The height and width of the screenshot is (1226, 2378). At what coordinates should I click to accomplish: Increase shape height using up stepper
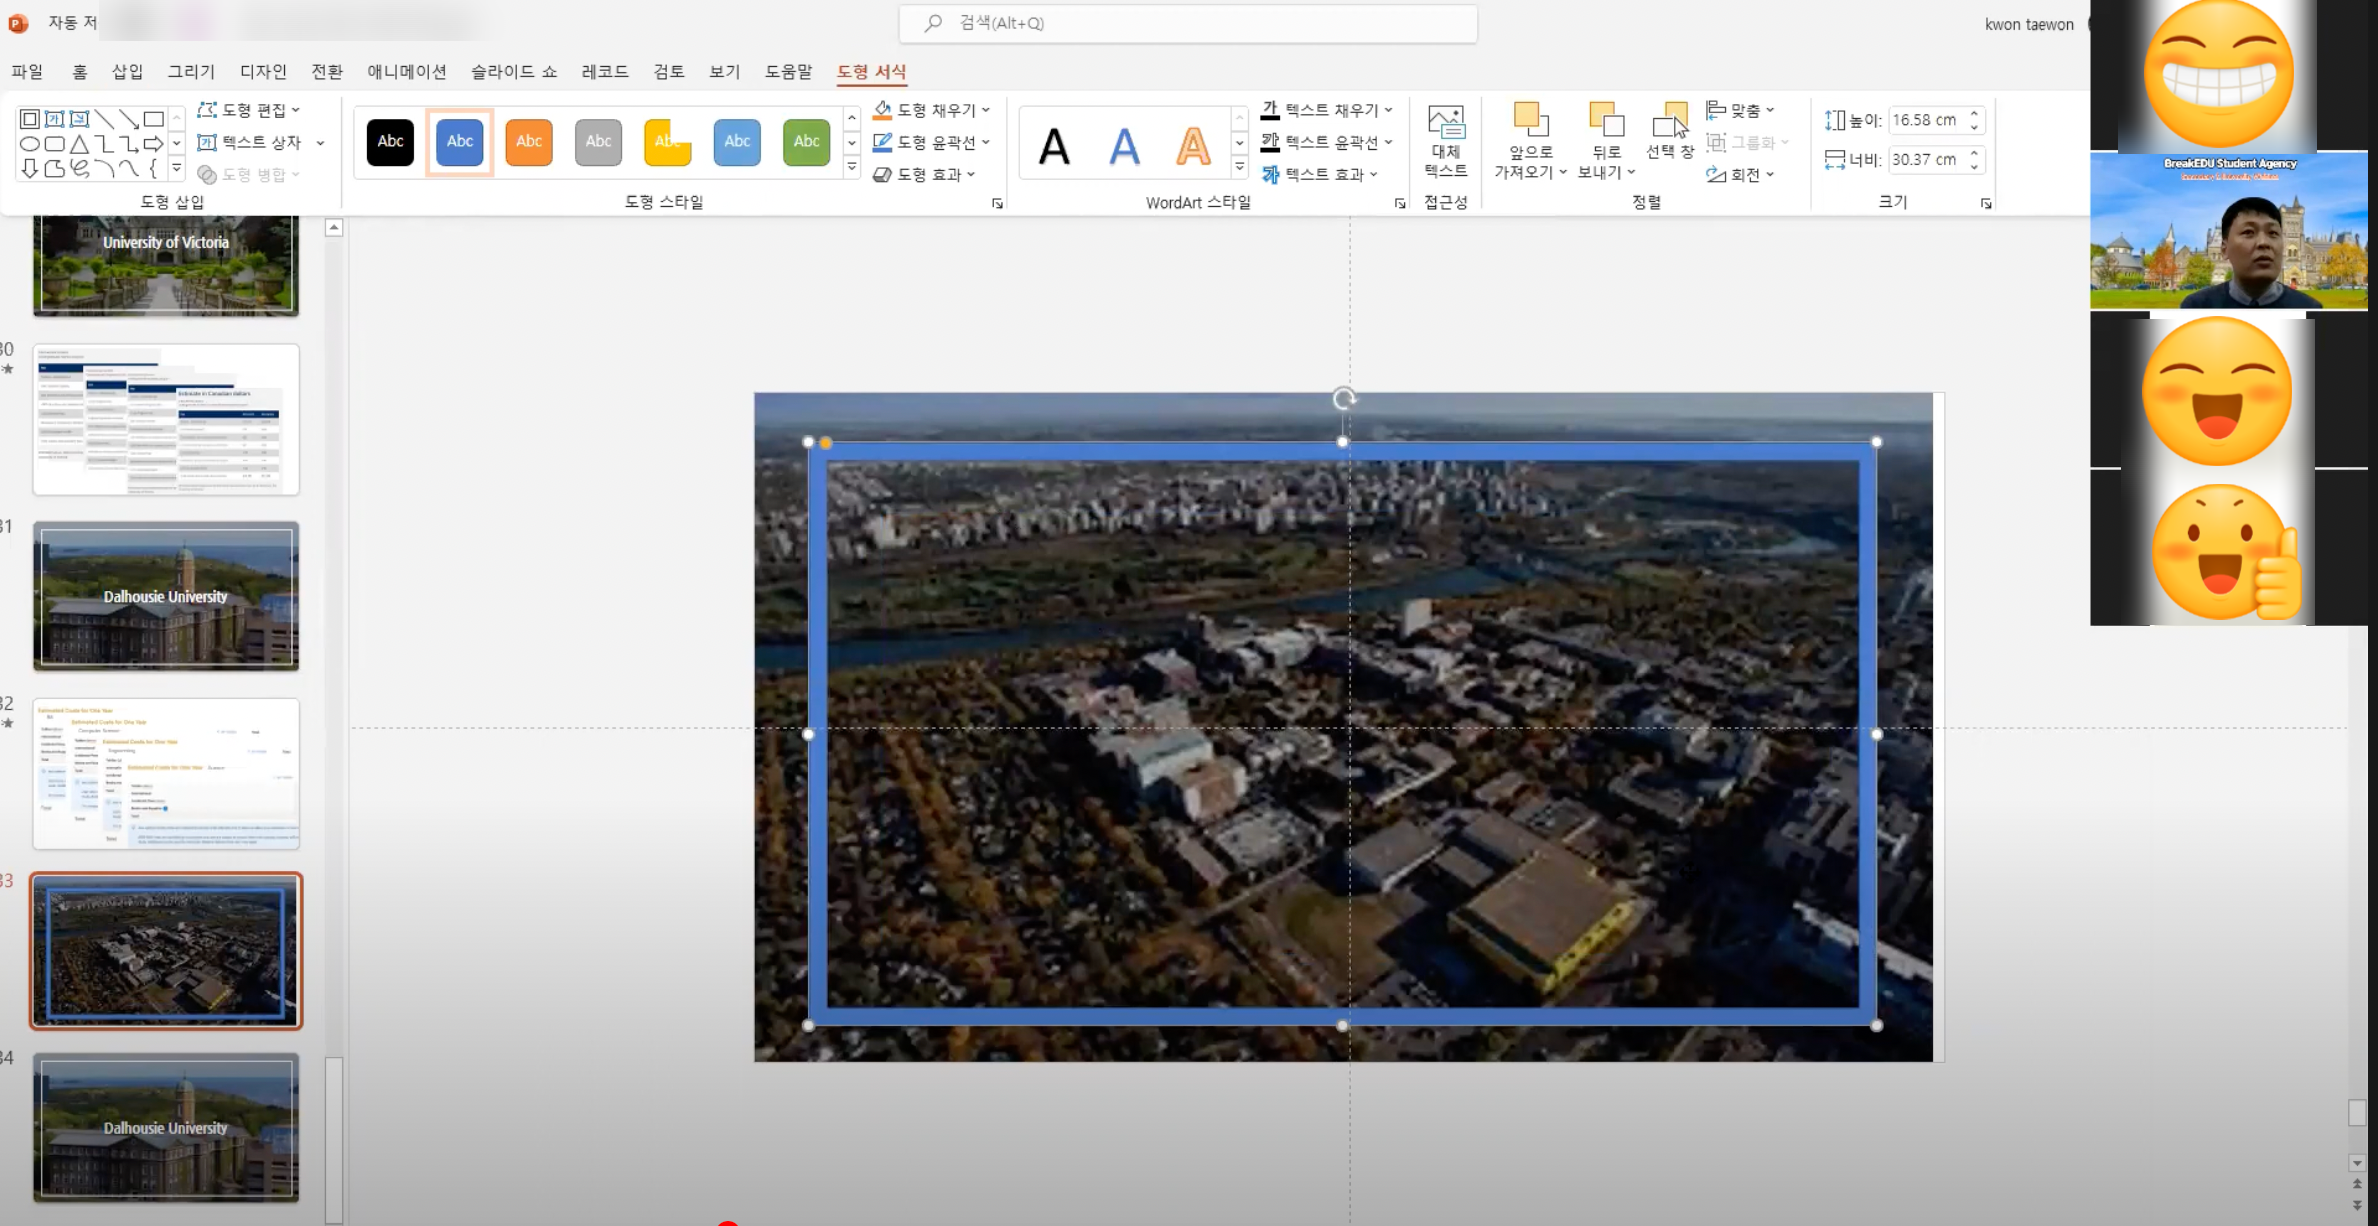click(x=1974, y=114)
